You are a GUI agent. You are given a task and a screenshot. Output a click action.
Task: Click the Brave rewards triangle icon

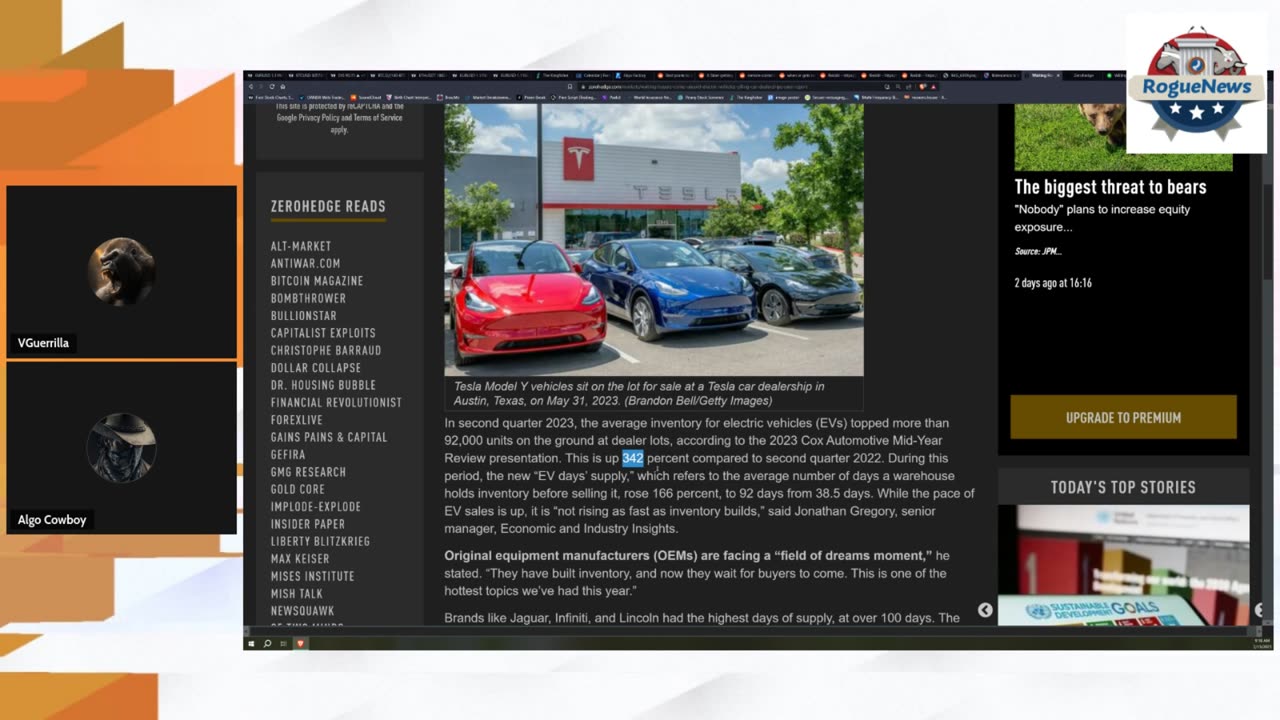[933, 87]
